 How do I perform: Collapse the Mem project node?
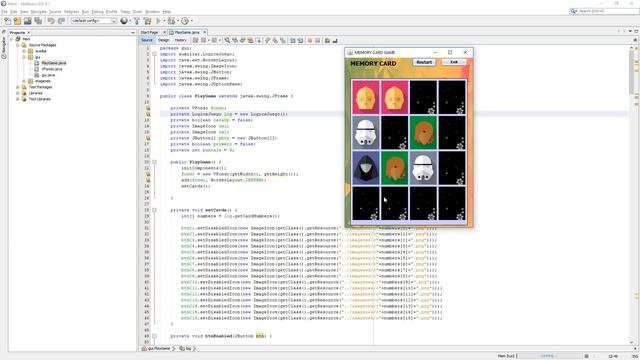11,39
